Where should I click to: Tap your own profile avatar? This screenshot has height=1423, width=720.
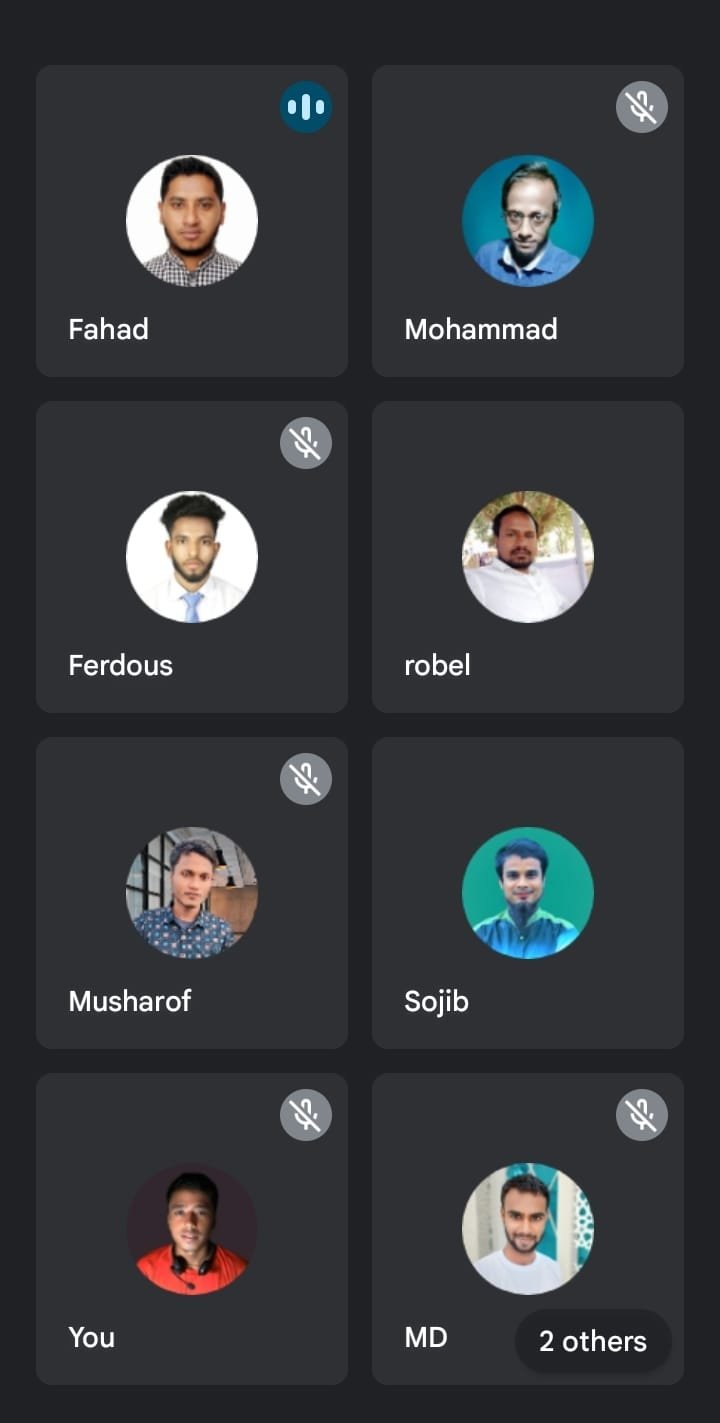pos(192,1229)
